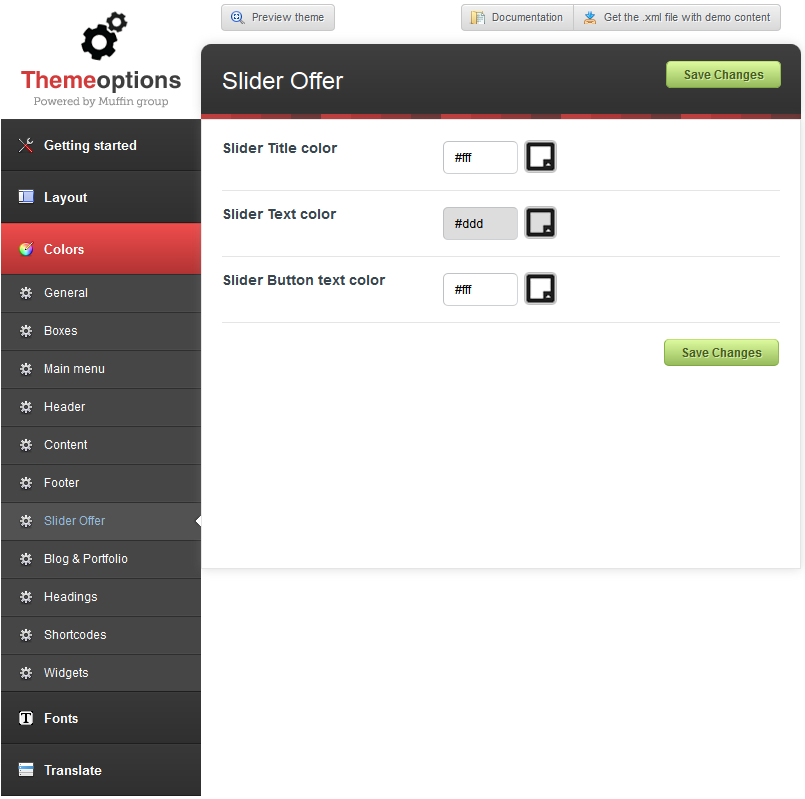Image resolution: width=805 pixels, height=799 pixels.
Task: Click the Theme options gears logo
Action: [x=103, y=37]
